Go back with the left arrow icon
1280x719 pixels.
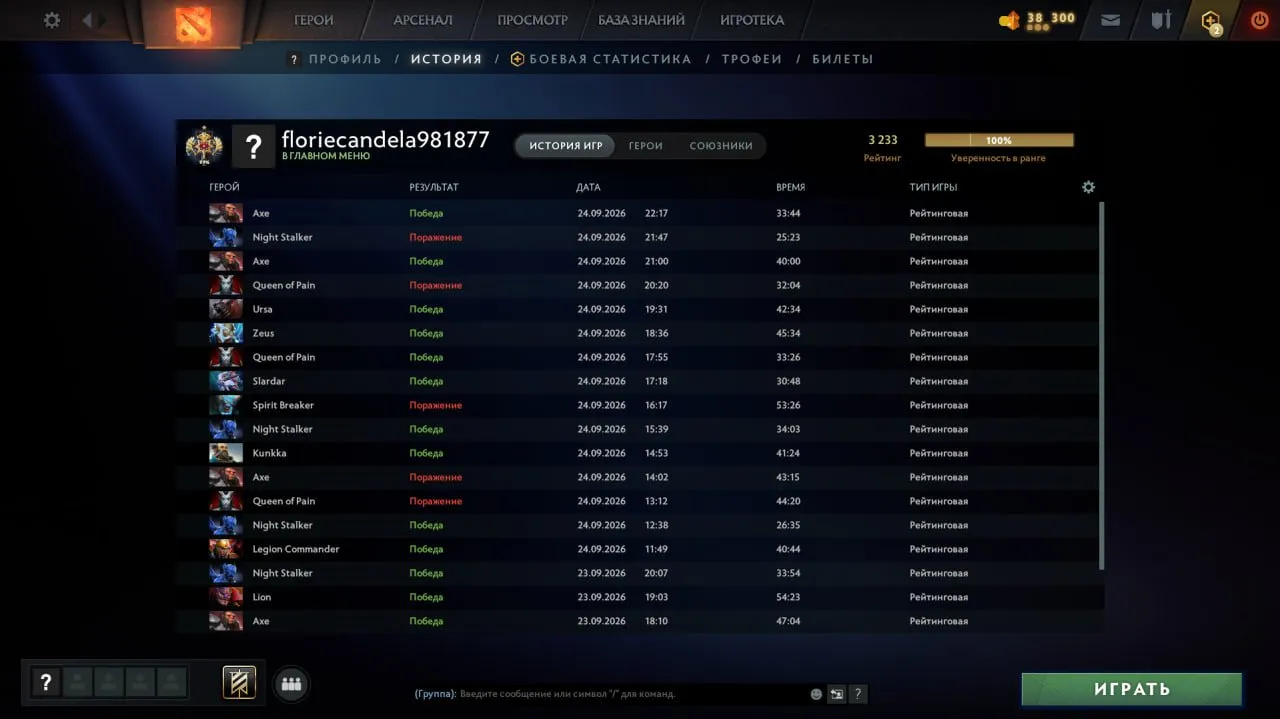[87, 20]
